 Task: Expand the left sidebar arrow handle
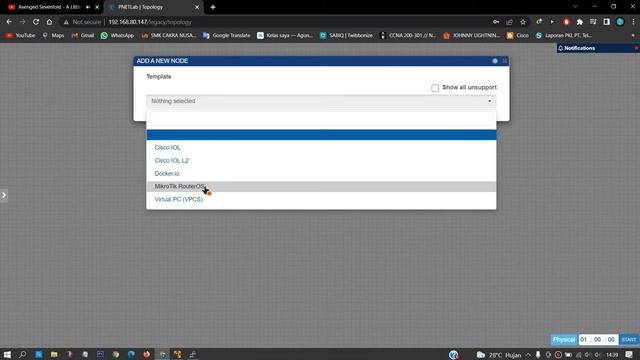click(4, 195)
